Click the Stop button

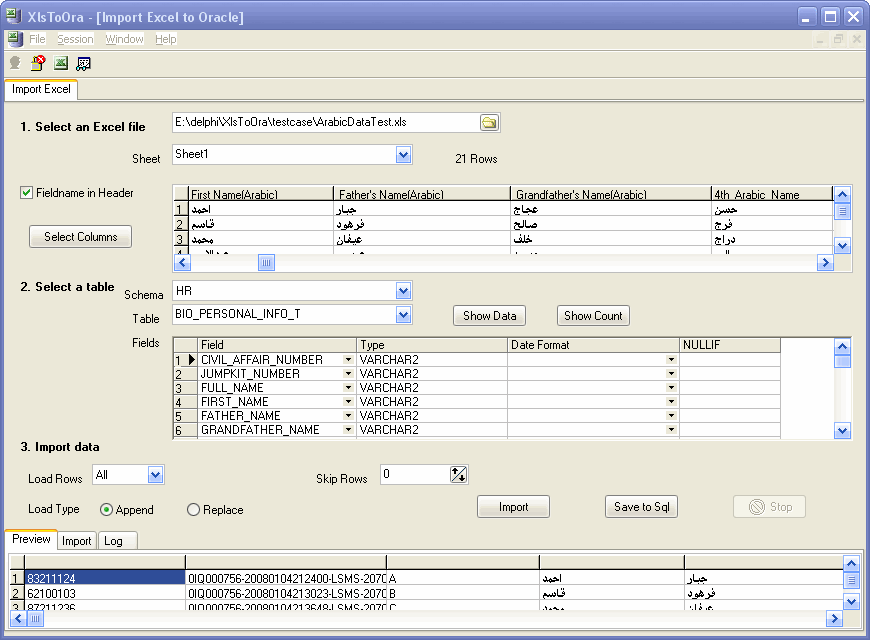click(x=770, y=507)
